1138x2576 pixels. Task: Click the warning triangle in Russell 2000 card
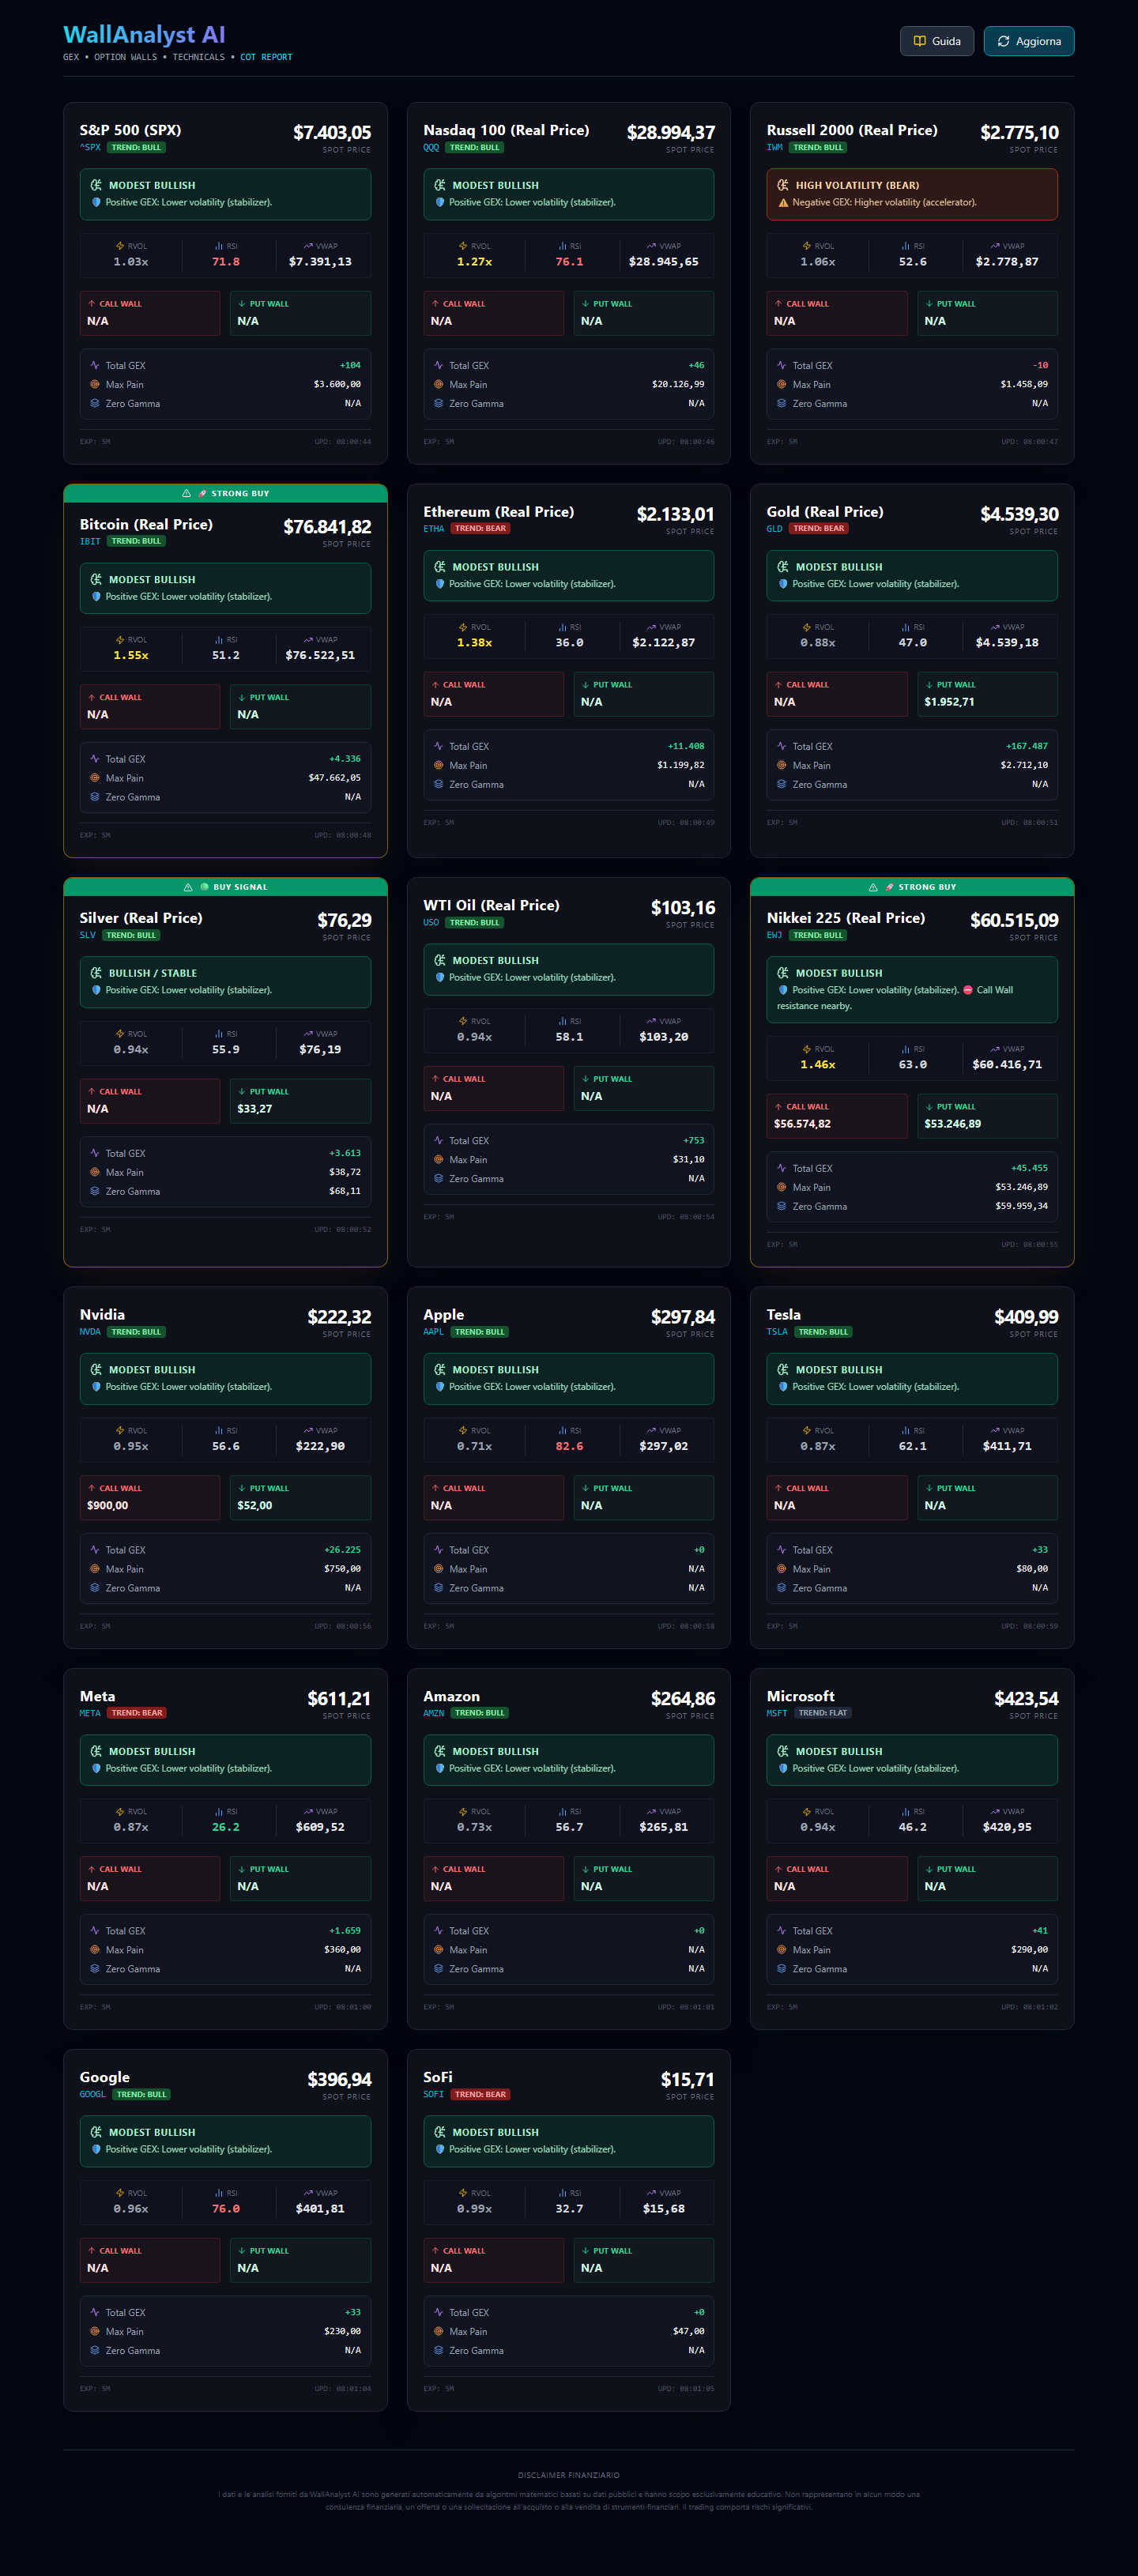coord(783,202)
